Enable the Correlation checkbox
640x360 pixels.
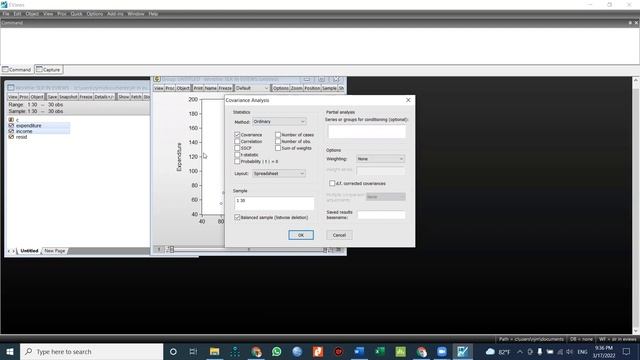click(x=237, y=141)
